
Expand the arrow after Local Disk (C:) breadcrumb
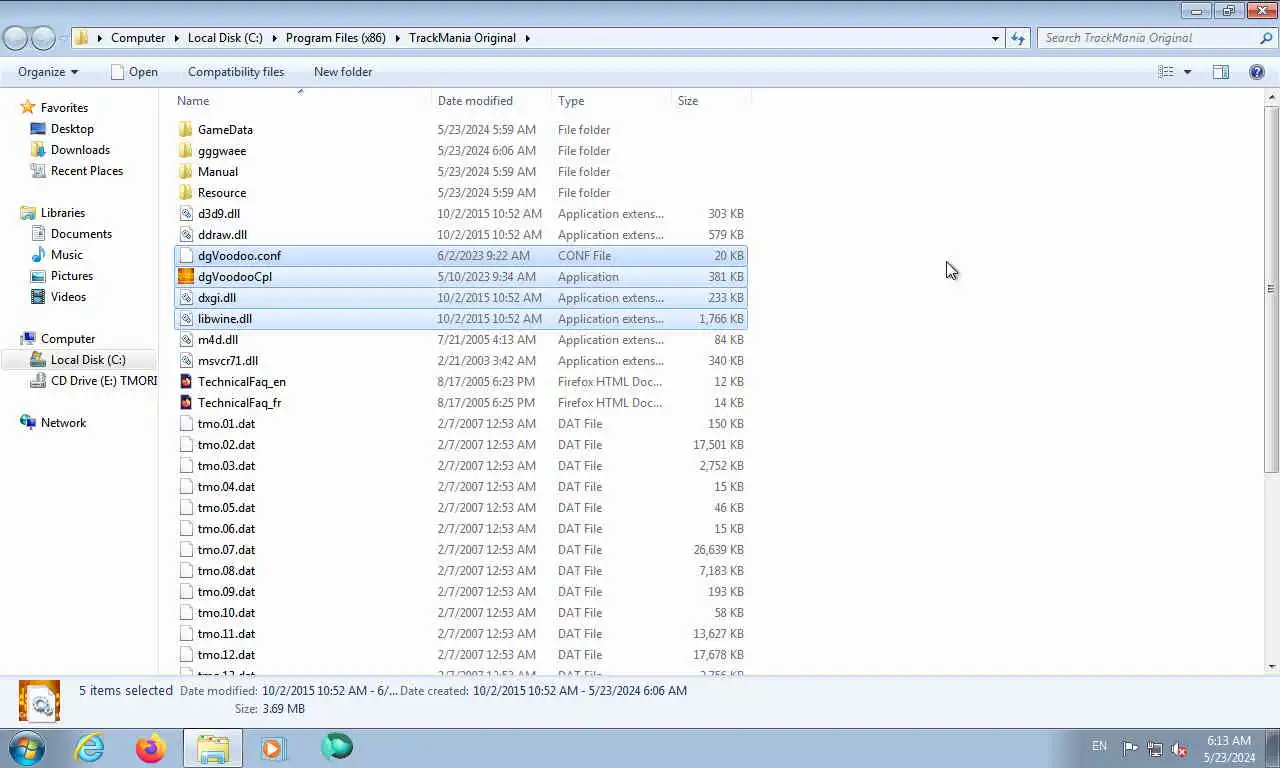pyautogui.click(x=274, y=38)
